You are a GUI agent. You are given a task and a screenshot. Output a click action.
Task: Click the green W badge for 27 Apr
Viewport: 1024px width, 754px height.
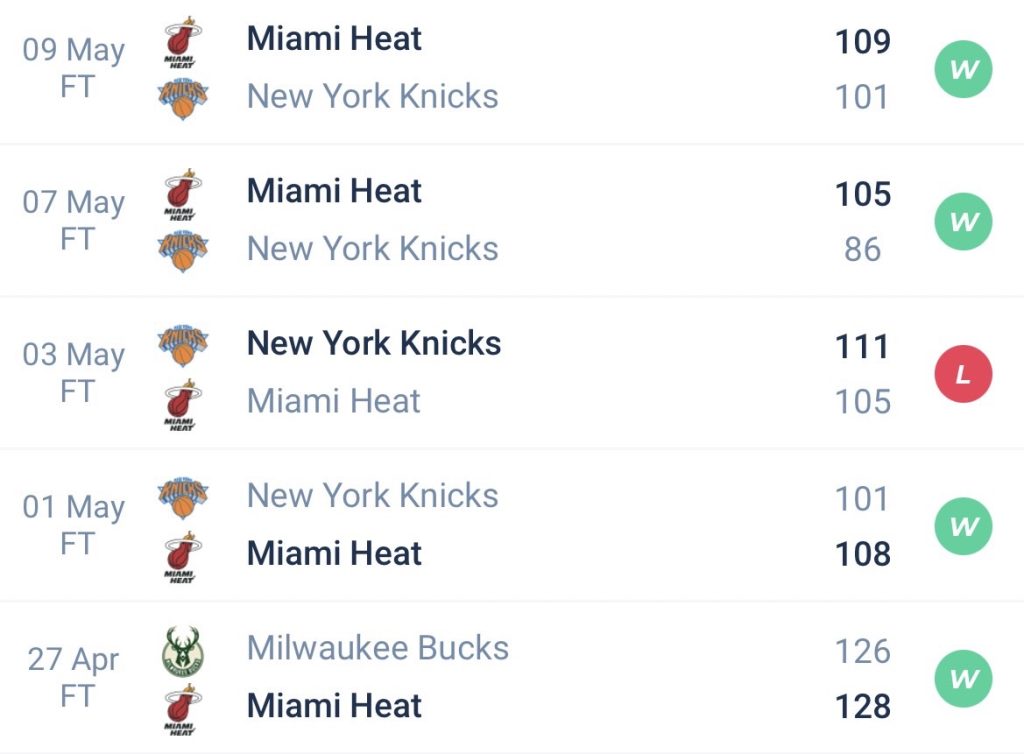[x=963, y=679]
